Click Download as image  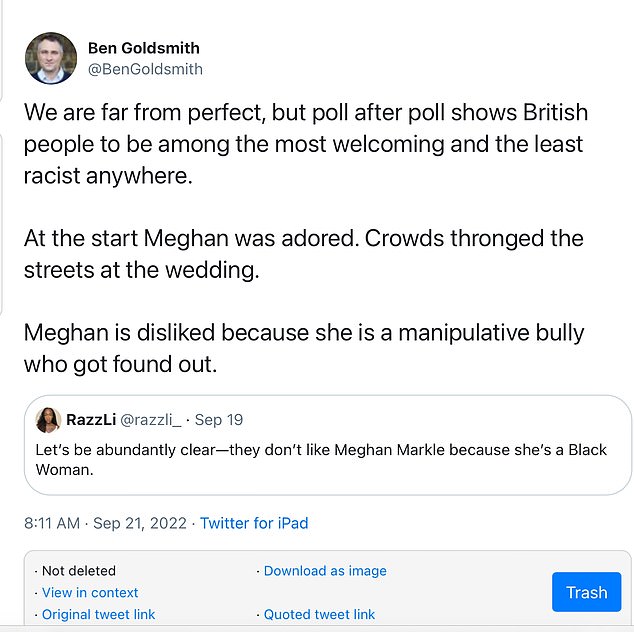(x=325, y=571)
